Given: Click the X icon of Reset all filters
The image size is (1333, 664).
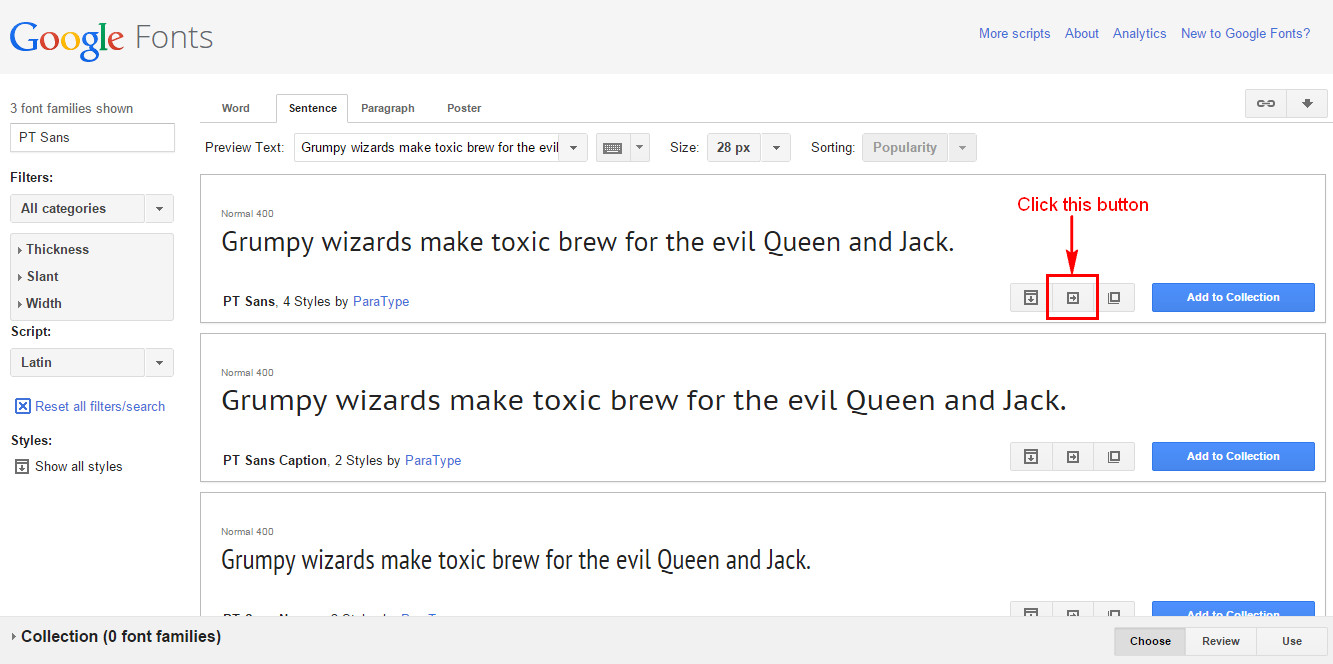Looking at the screenshot, I should [22, 406].
